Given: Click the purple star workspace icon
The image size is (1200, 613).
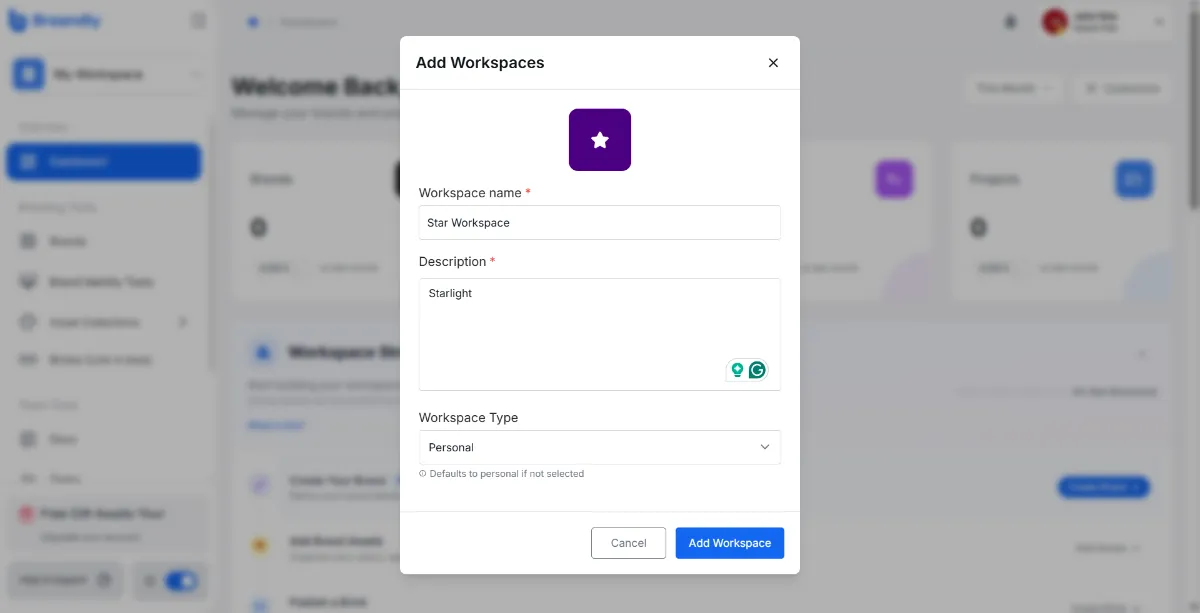Looking at the screenshot, I should pos(600,140).
